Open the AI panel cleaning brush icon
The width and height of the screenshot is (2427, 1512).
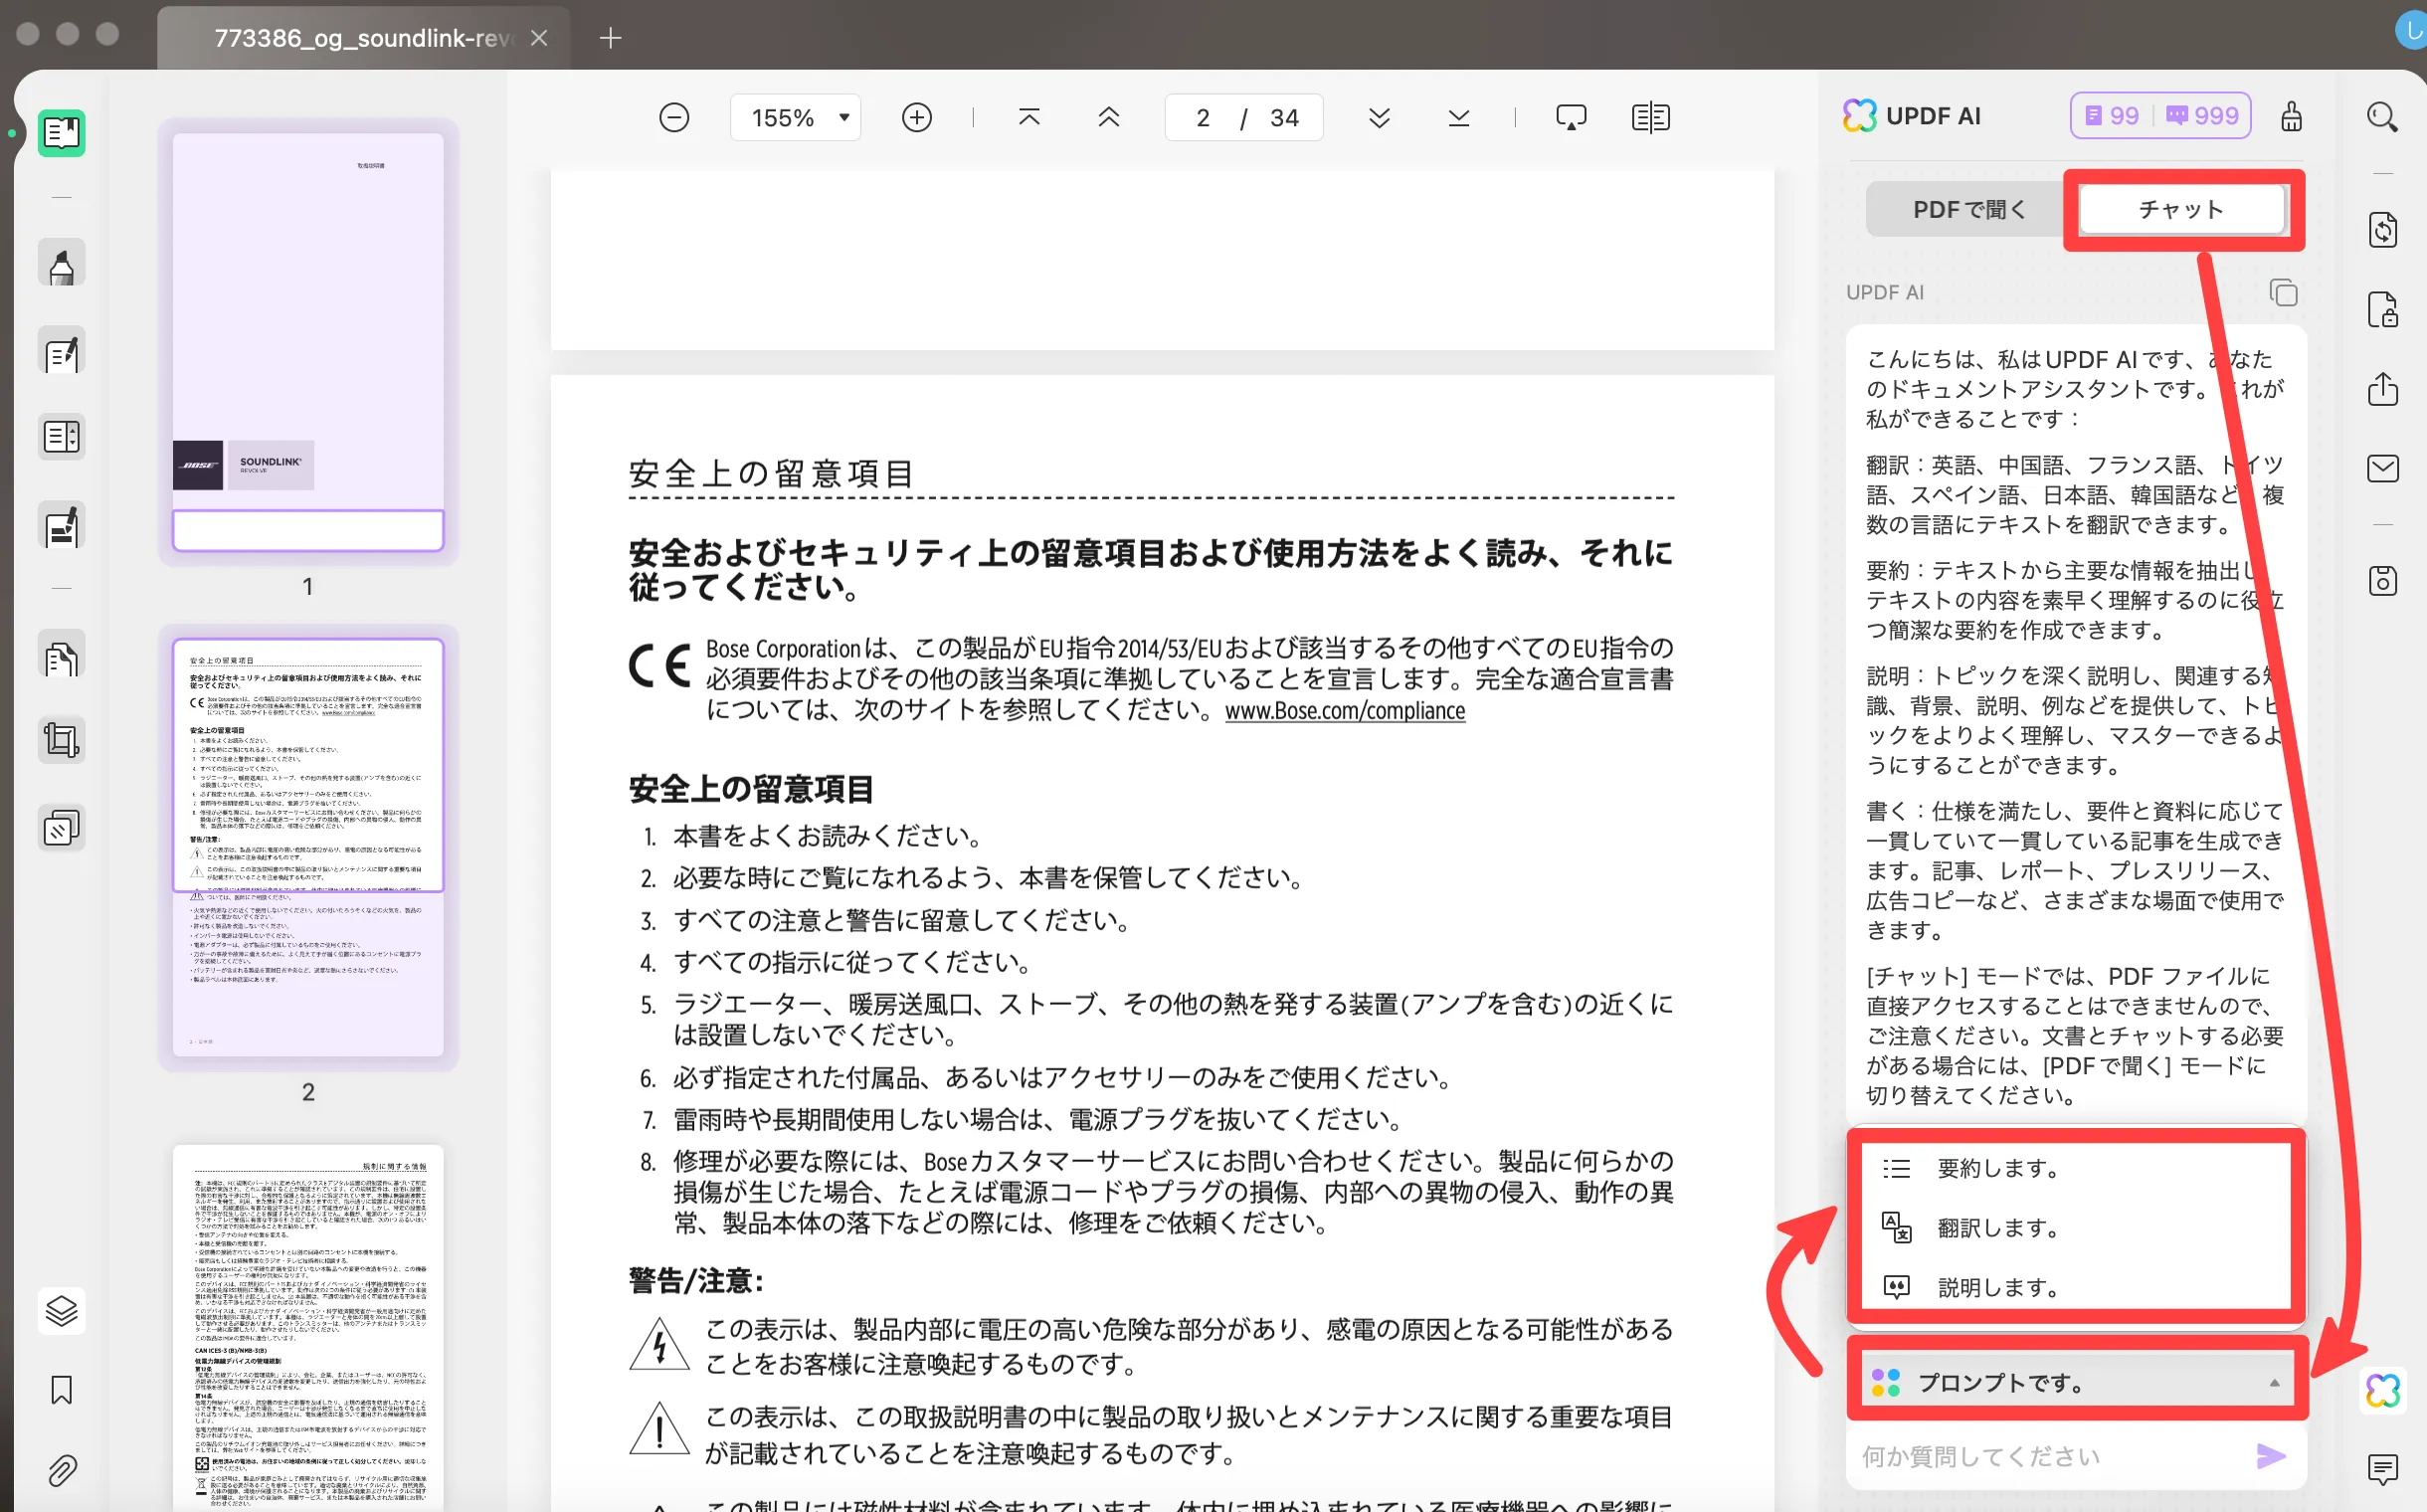click(2291, 117)
